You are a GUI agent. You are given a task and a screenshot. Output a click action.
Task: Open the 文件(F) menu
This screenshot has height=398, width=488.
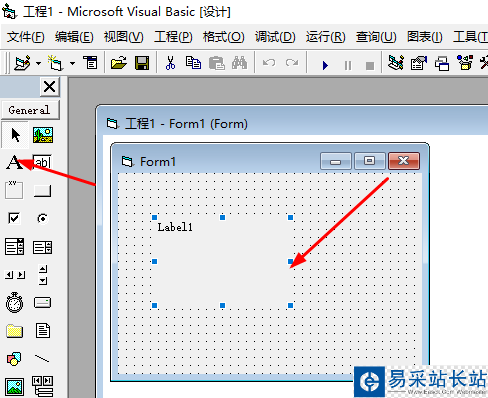26,37
